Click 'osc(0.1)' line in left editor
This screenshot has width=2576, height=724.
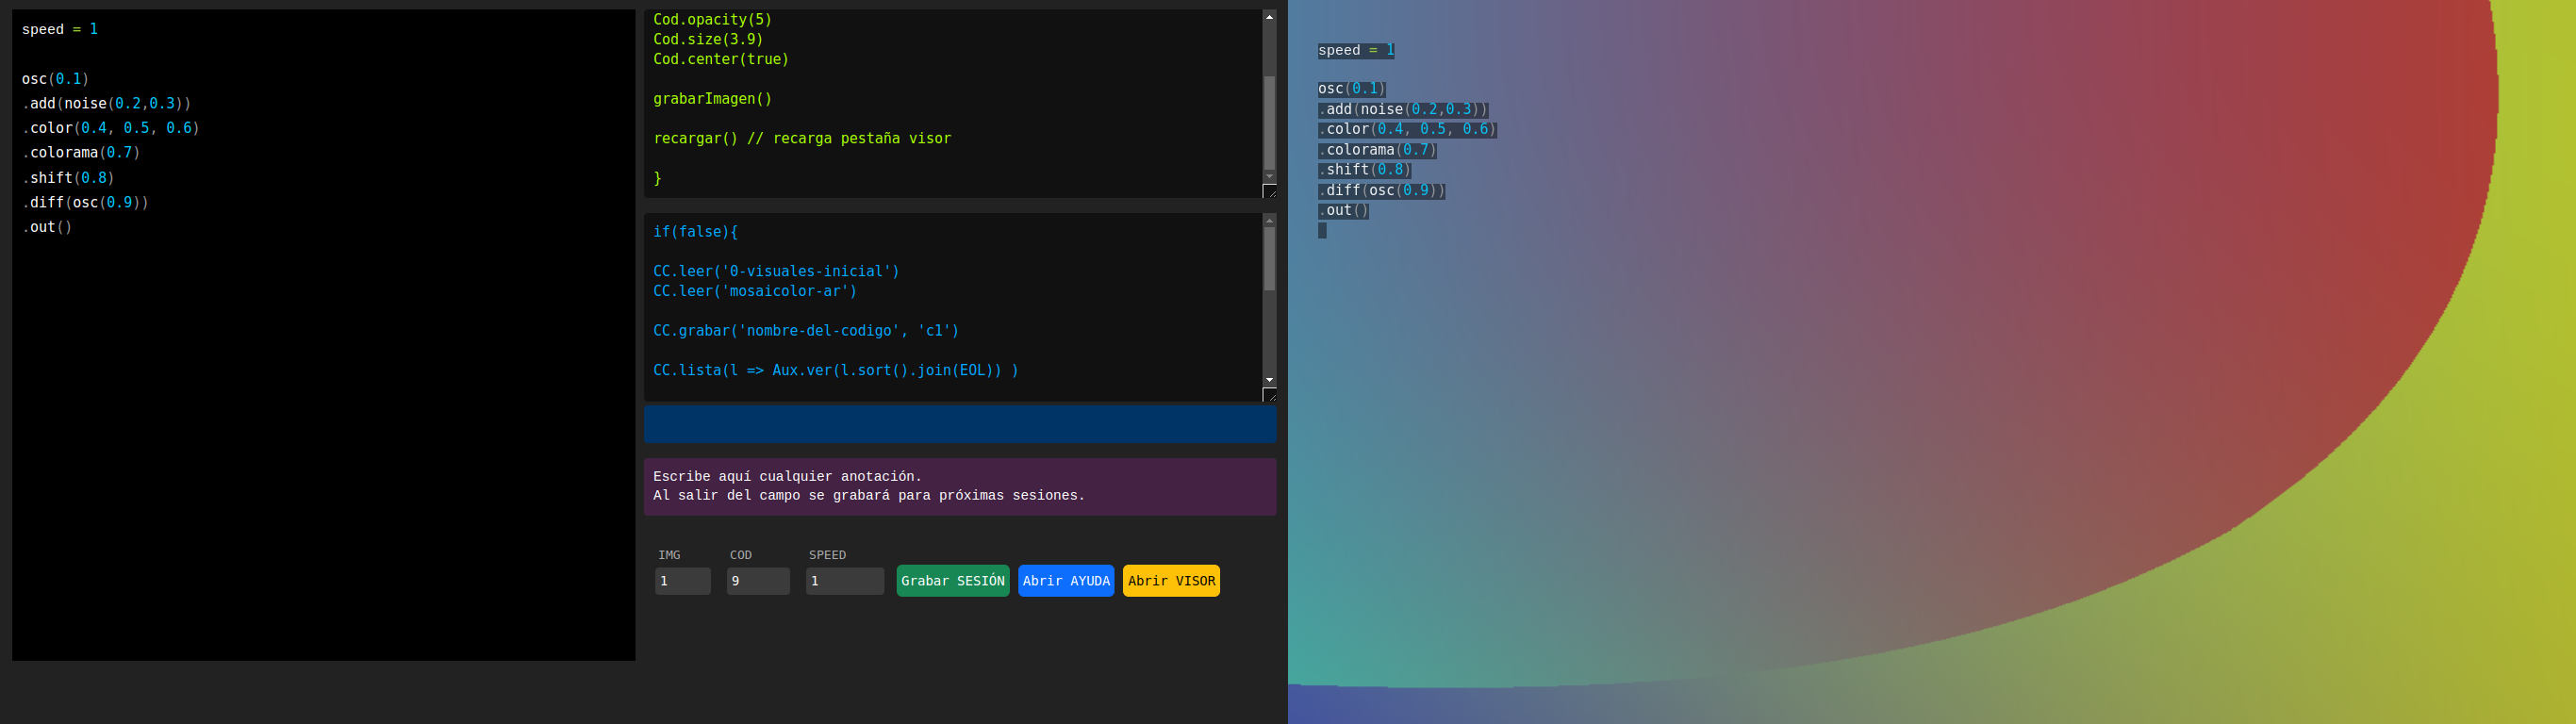pos(56,79)
